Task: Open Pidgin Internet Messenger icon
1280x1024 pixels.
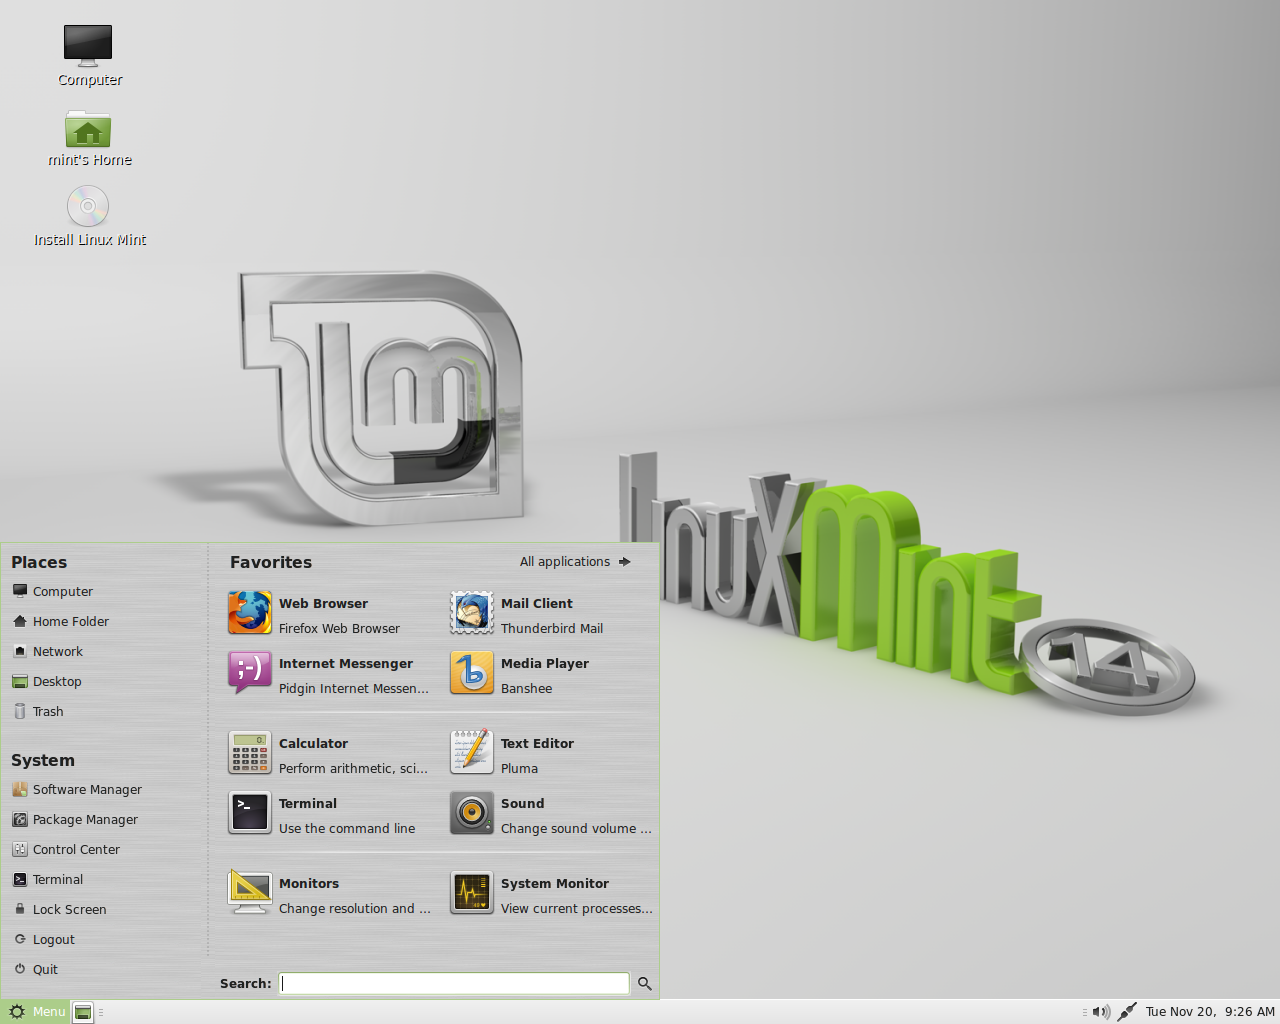Action: click(250, 673)
